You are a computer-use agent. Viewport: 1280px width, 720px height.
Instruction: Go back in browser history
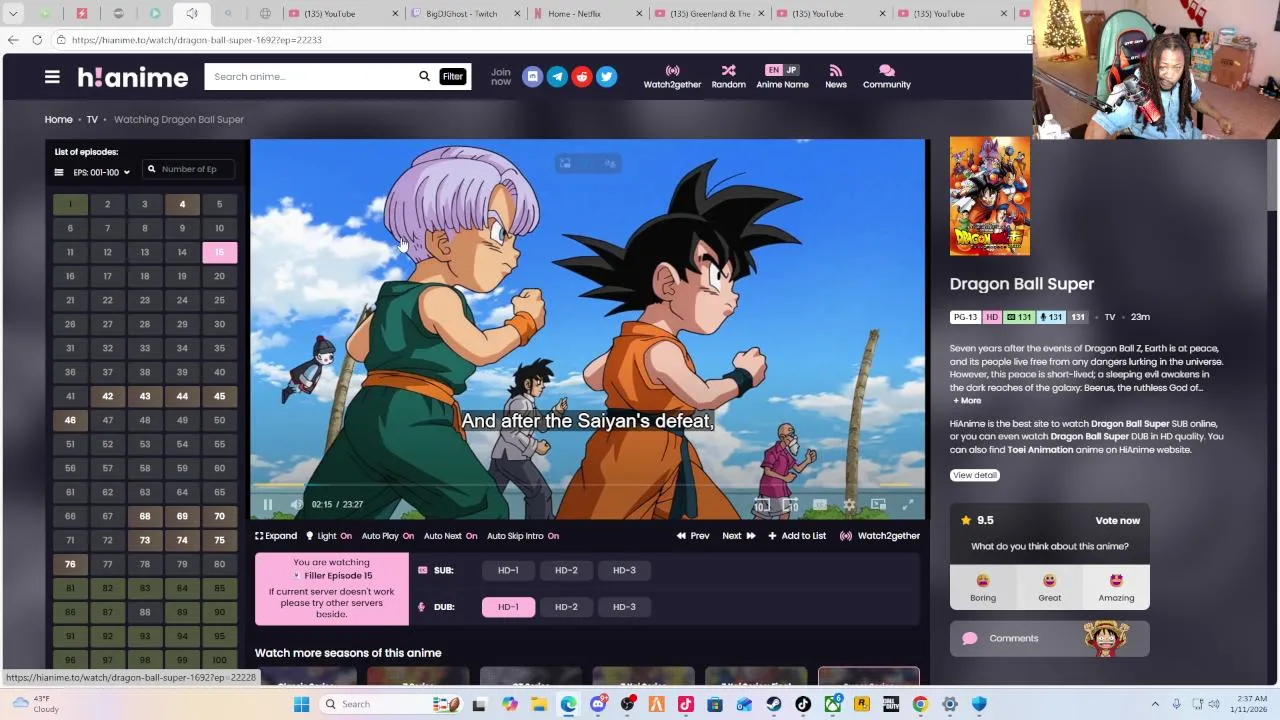[13, 40]
